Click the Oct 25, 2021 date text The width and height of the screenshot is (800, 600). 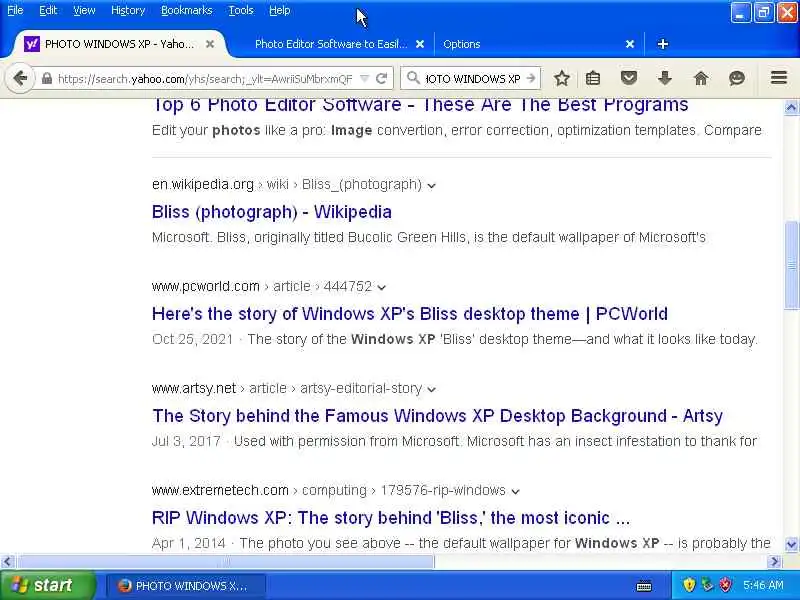(x=192, y=339)
